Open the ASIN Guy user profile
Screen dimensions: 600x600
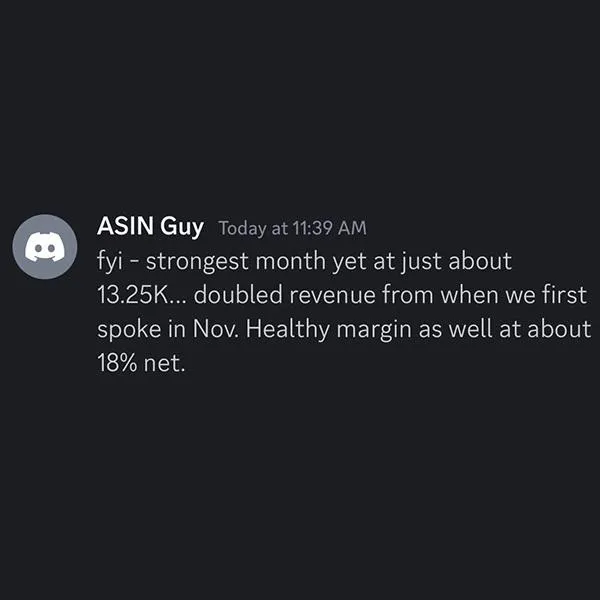click(150, 227)
